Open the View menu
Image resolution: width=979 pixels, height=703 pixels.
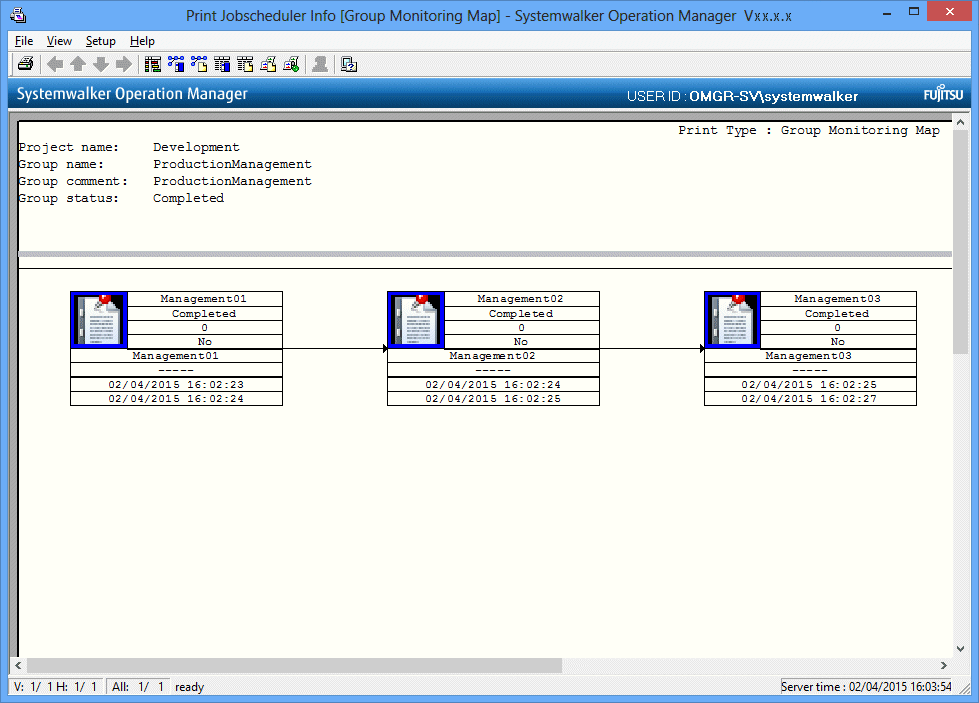[x=59, y=41]
